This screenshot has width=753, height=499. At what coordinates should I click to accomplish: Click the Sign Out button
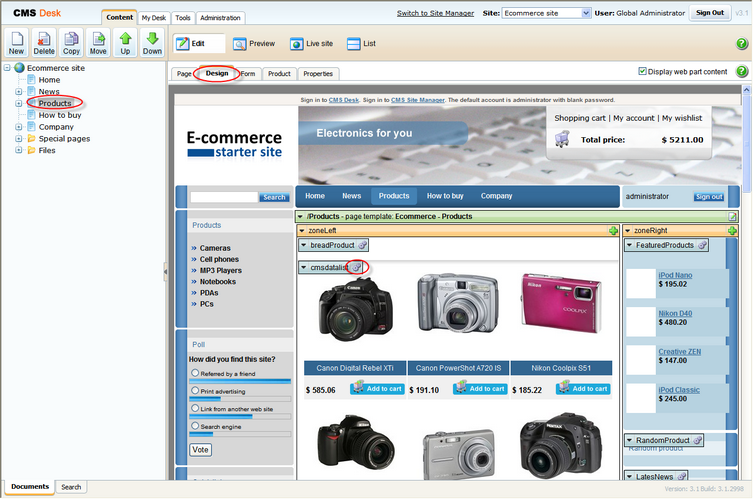point(710,13)
